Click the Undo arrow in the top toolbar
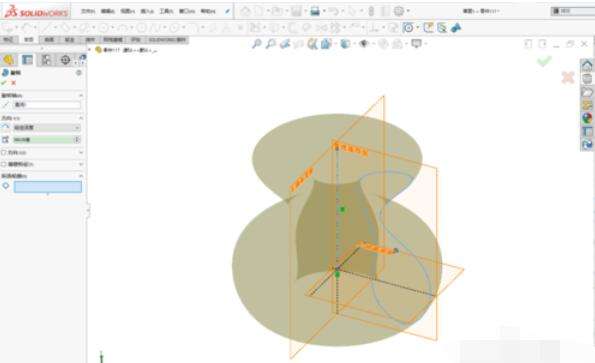 coord(334,11)
